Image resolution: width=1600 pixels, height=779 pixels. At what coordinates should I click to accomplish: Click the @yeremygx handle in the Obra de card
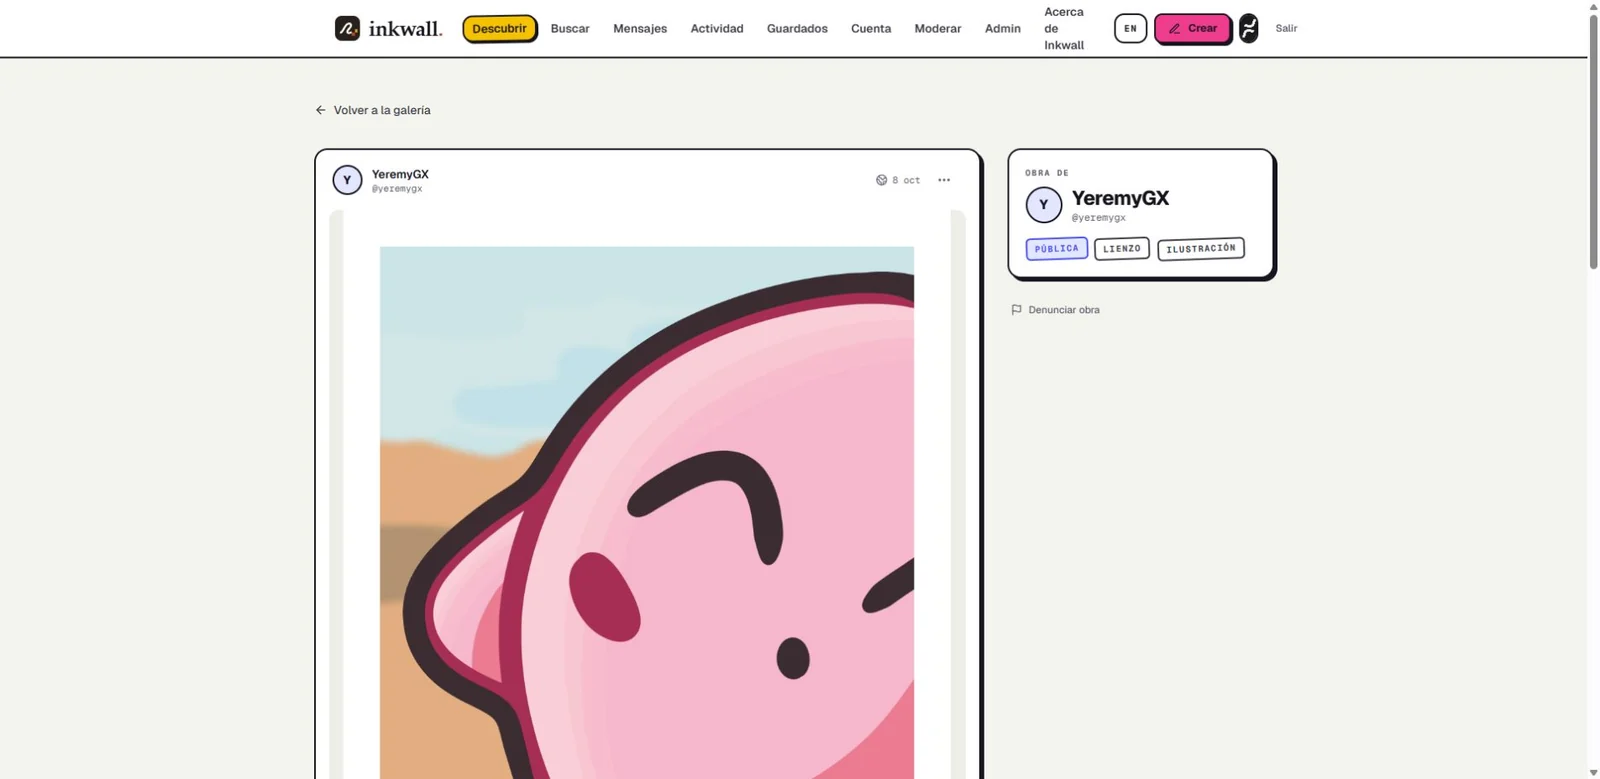click(1098, 217)
